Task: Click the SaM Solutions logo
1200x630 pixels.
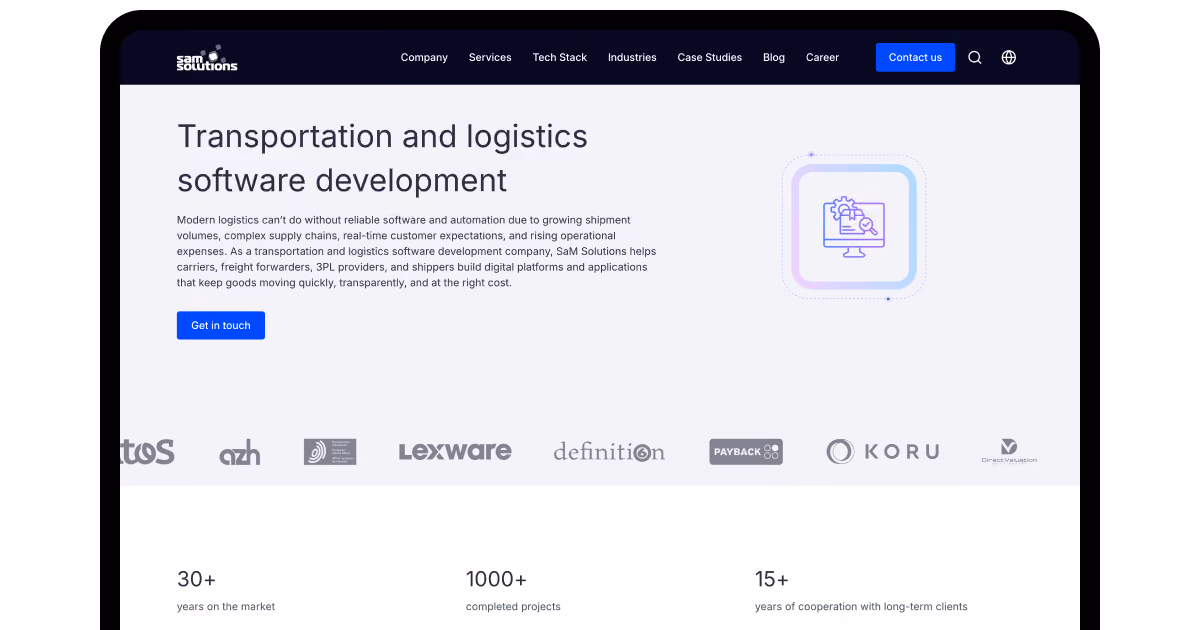Action: click(x=207, y=58)
